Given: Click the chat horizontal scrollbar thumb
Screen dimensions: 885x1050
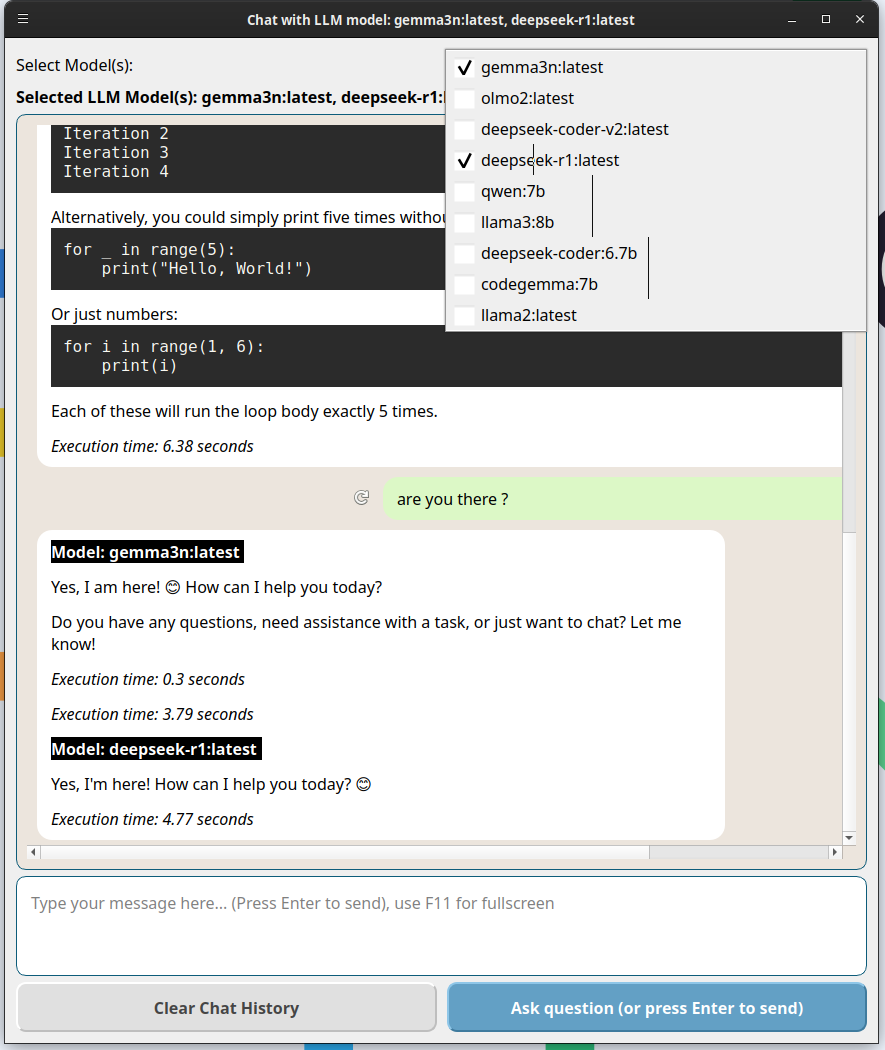Looking at the screenshot, I should [x=345, y=852].
